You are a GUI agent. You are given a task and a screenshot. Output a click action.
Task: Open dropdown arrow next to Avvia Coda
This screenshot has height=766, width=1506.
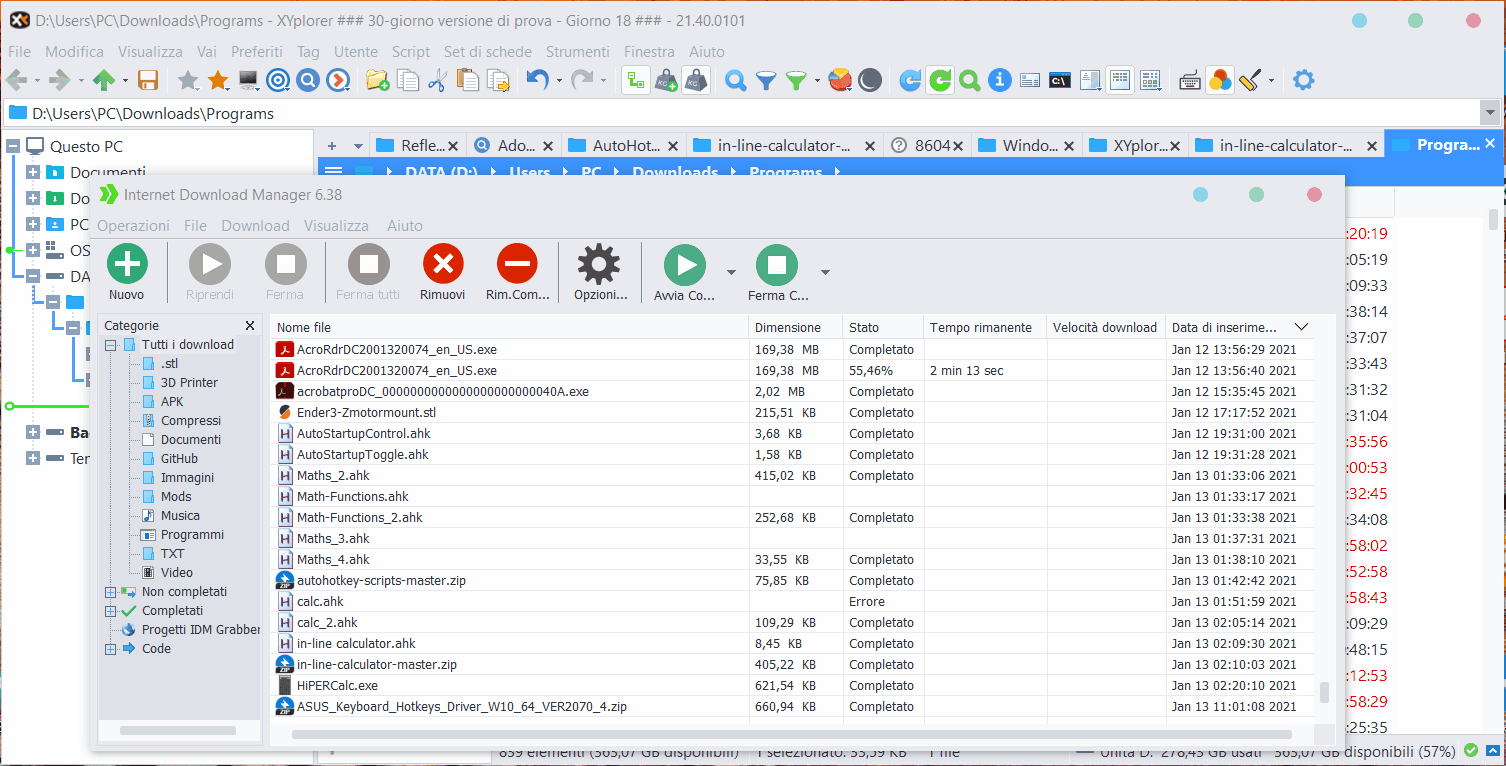pyautogui.click(x=731, y=271)
